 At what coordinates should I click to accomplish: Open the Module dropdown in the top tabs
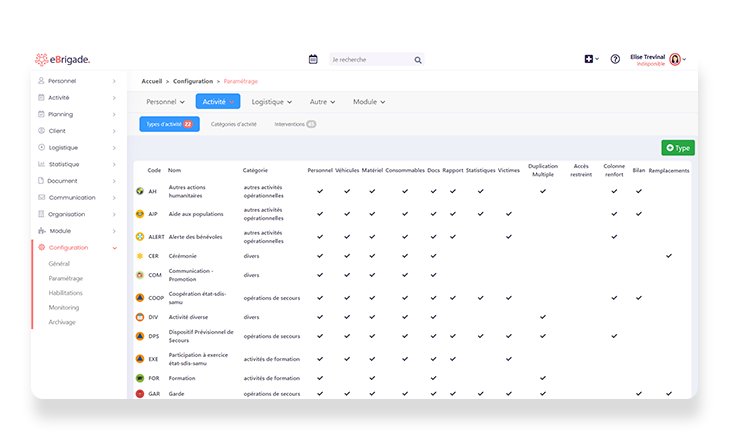pos(369,101)
